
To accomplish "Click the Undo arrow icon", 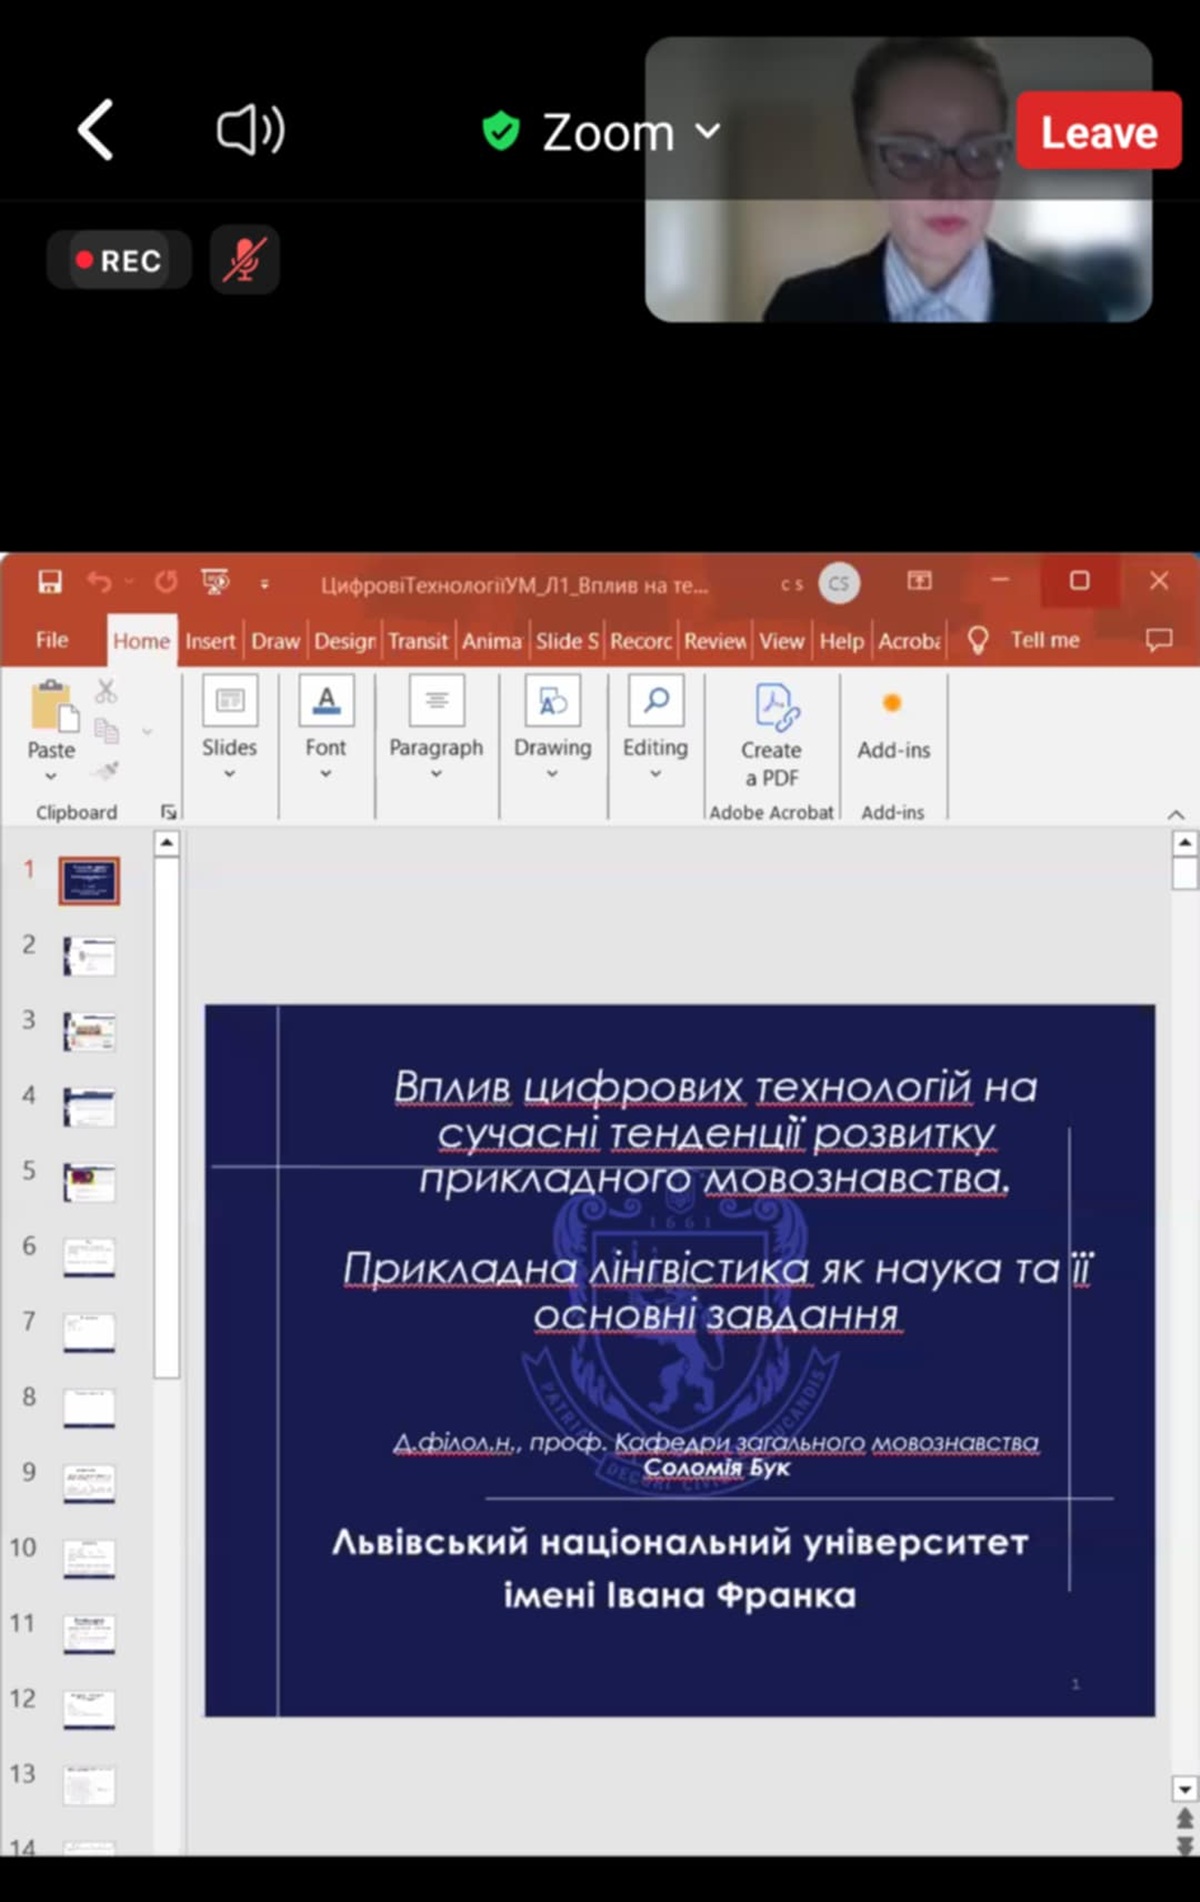I will 99,582.
